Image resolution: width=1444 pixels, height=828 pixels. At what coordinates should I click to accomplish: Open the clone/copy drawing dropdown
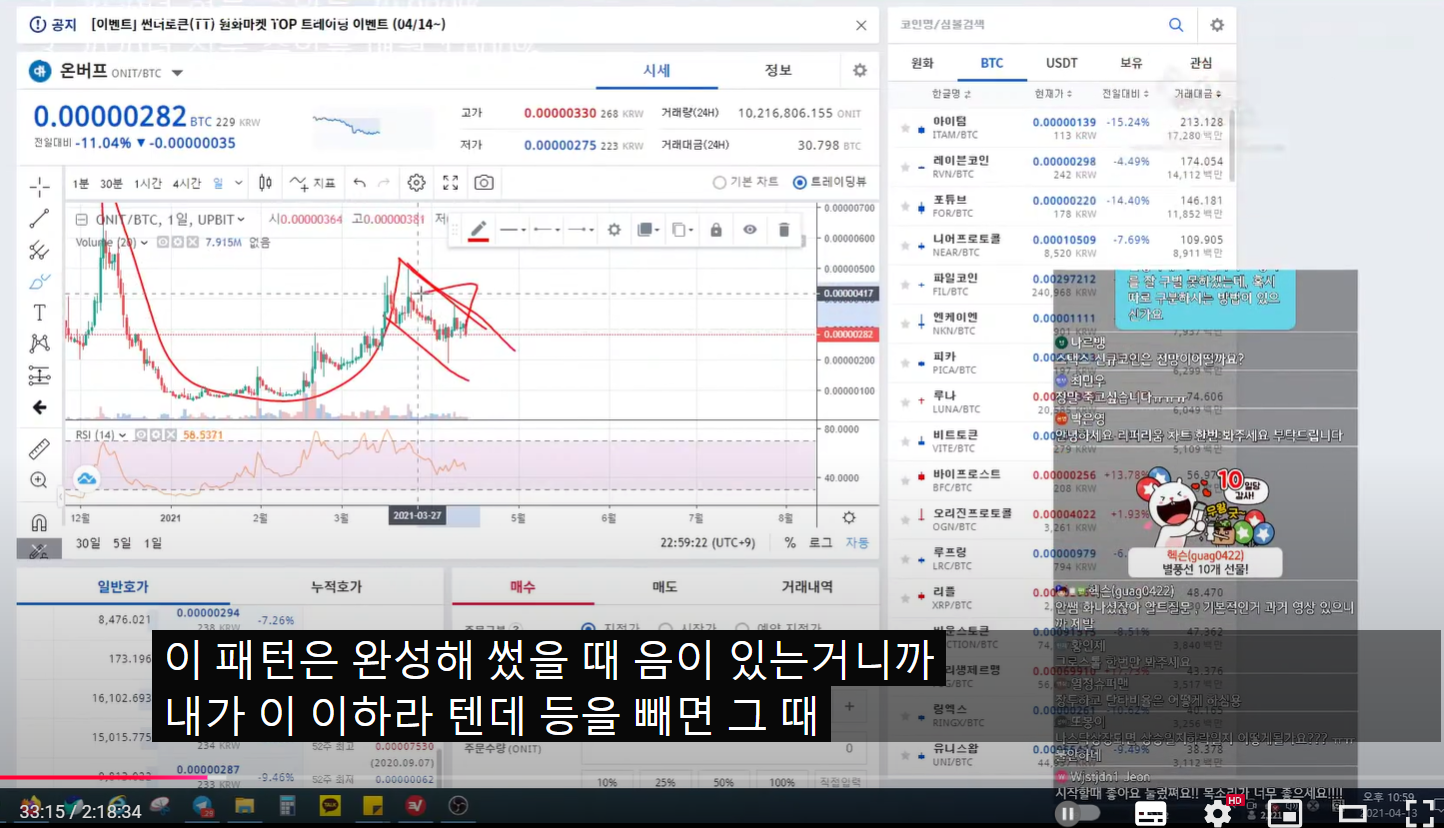pos(682,230)
